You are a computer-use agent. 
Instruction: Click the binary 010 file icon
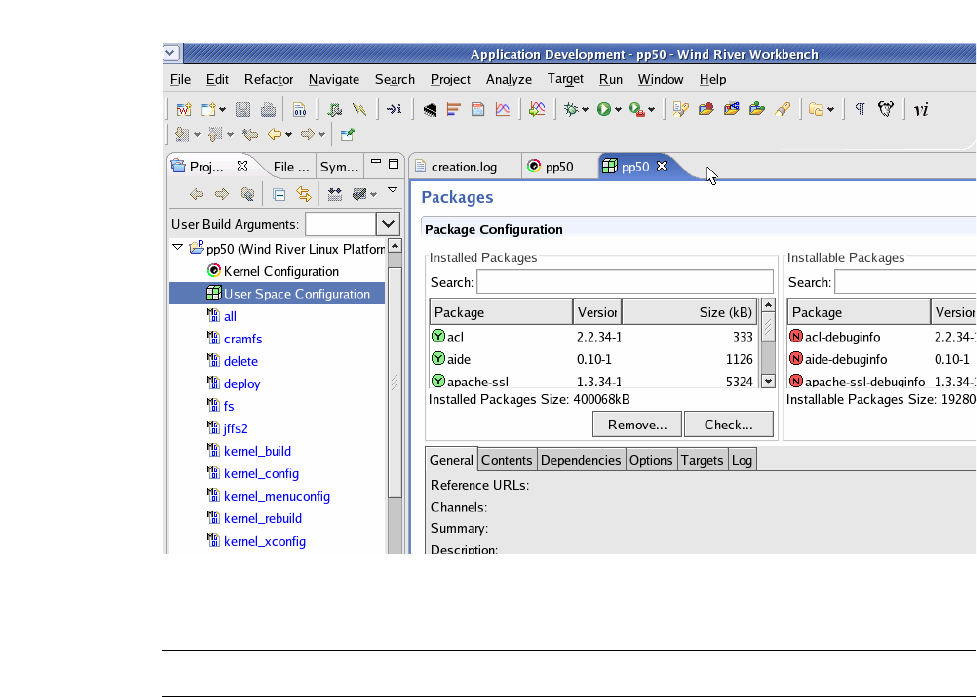(300, 110)
